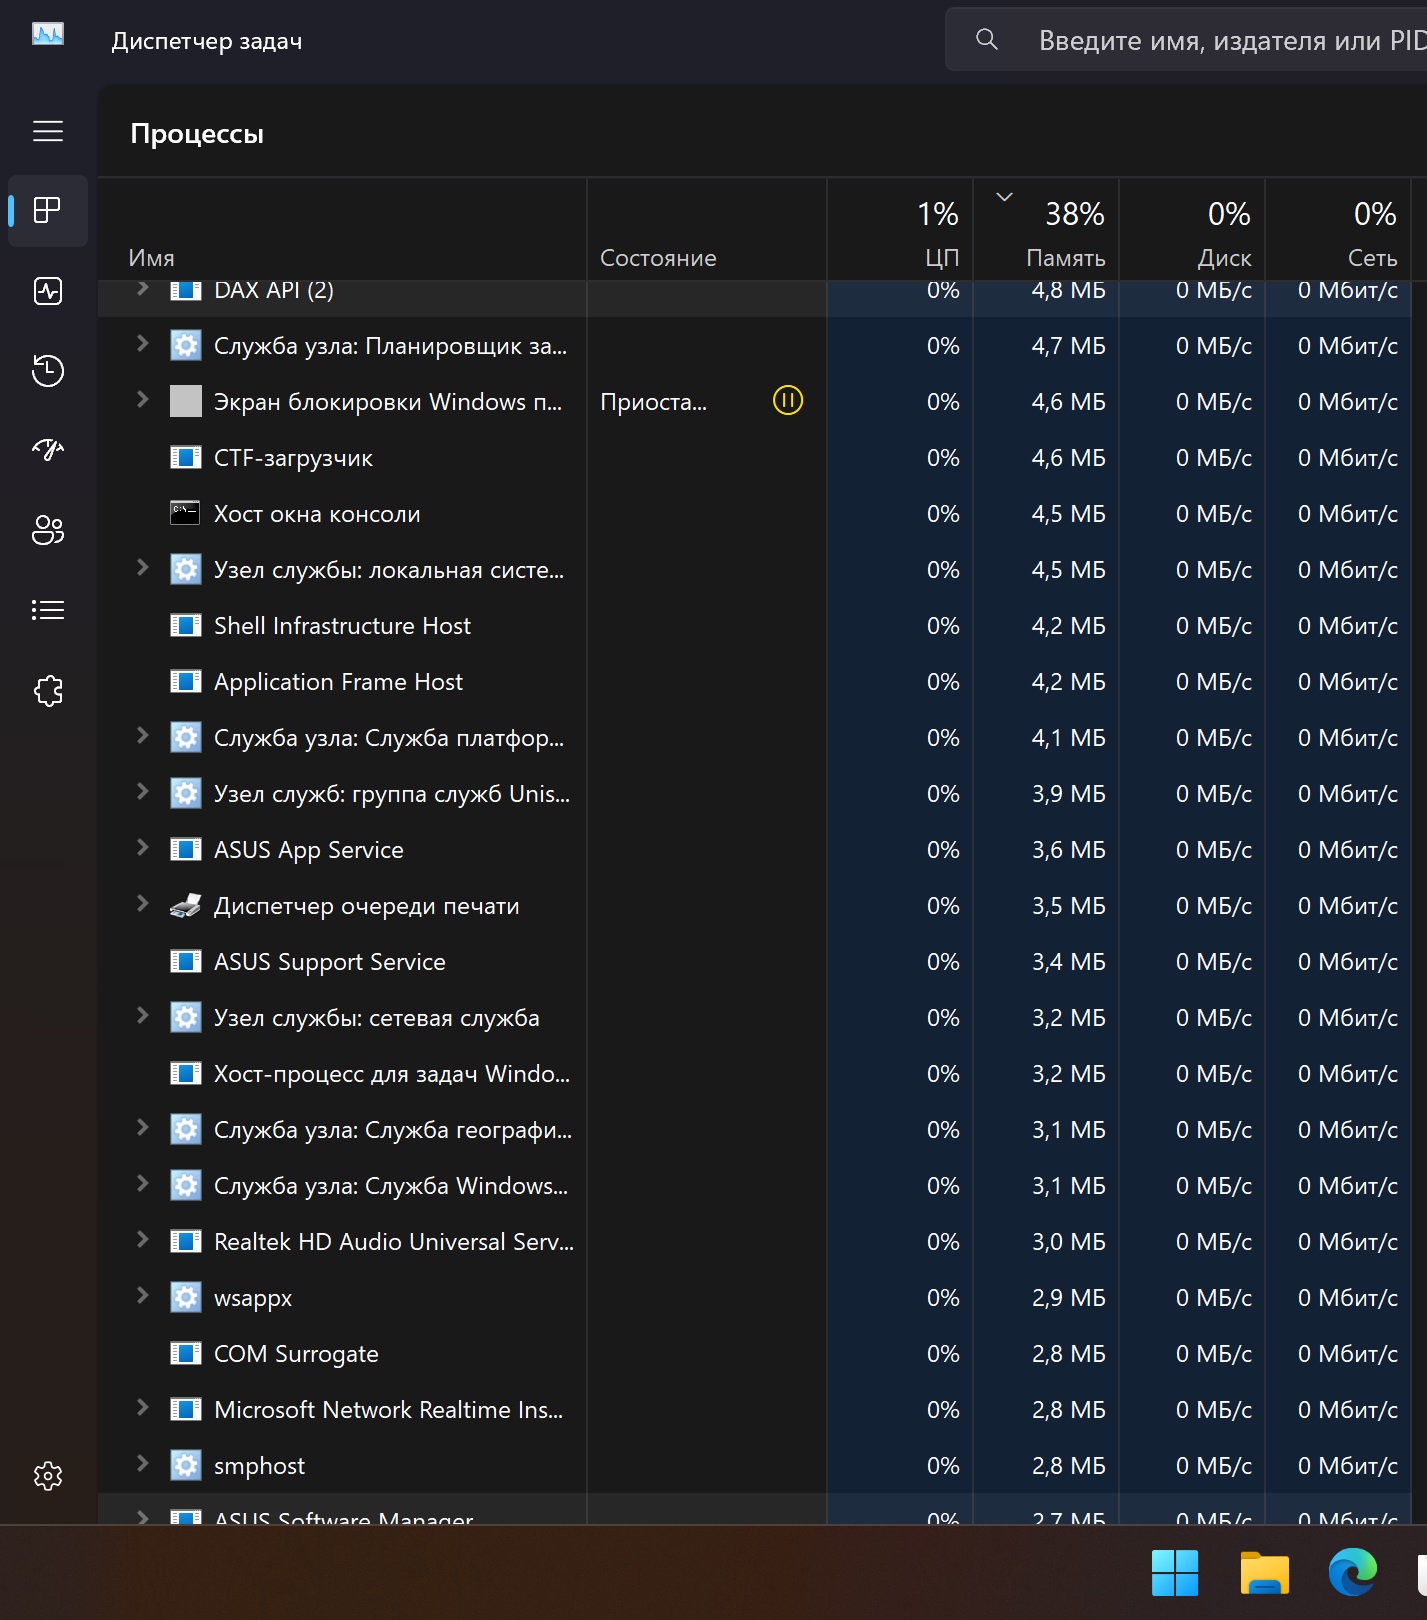Select Служба узла: Служба платфор... row

pyautogui.click(x=755, y=738)
